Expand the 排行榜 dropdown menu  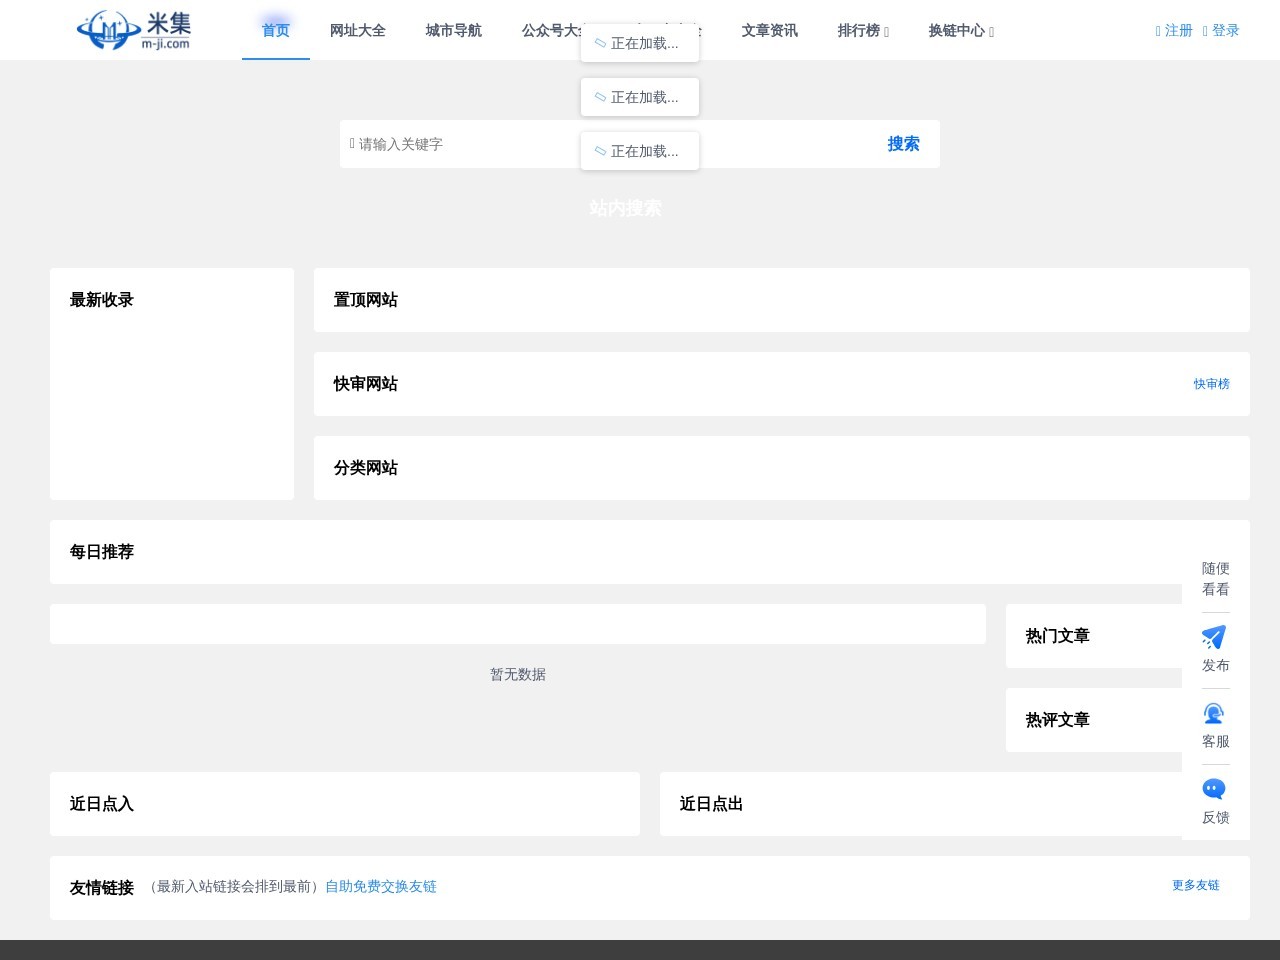[x=862, y=31]
